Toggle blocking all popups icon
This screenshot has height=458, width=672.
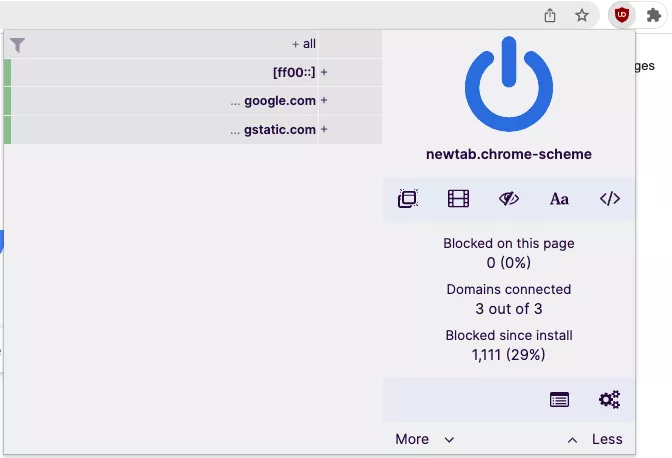(408, 199)
